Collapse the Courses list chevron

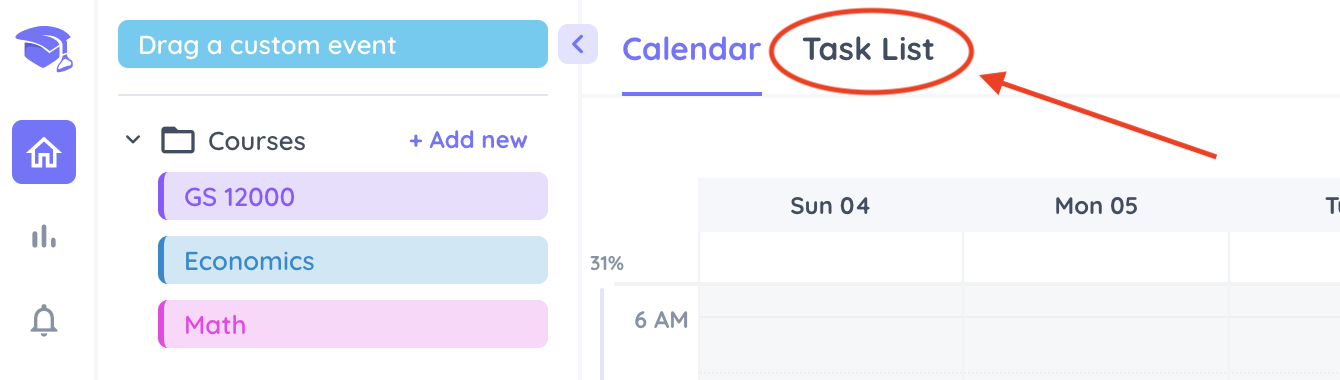click(133, 140)
